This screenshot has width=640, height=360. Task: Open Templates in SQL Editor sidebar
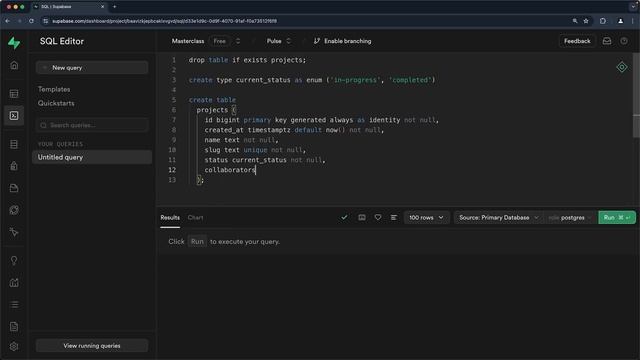[x=54, y=89]
